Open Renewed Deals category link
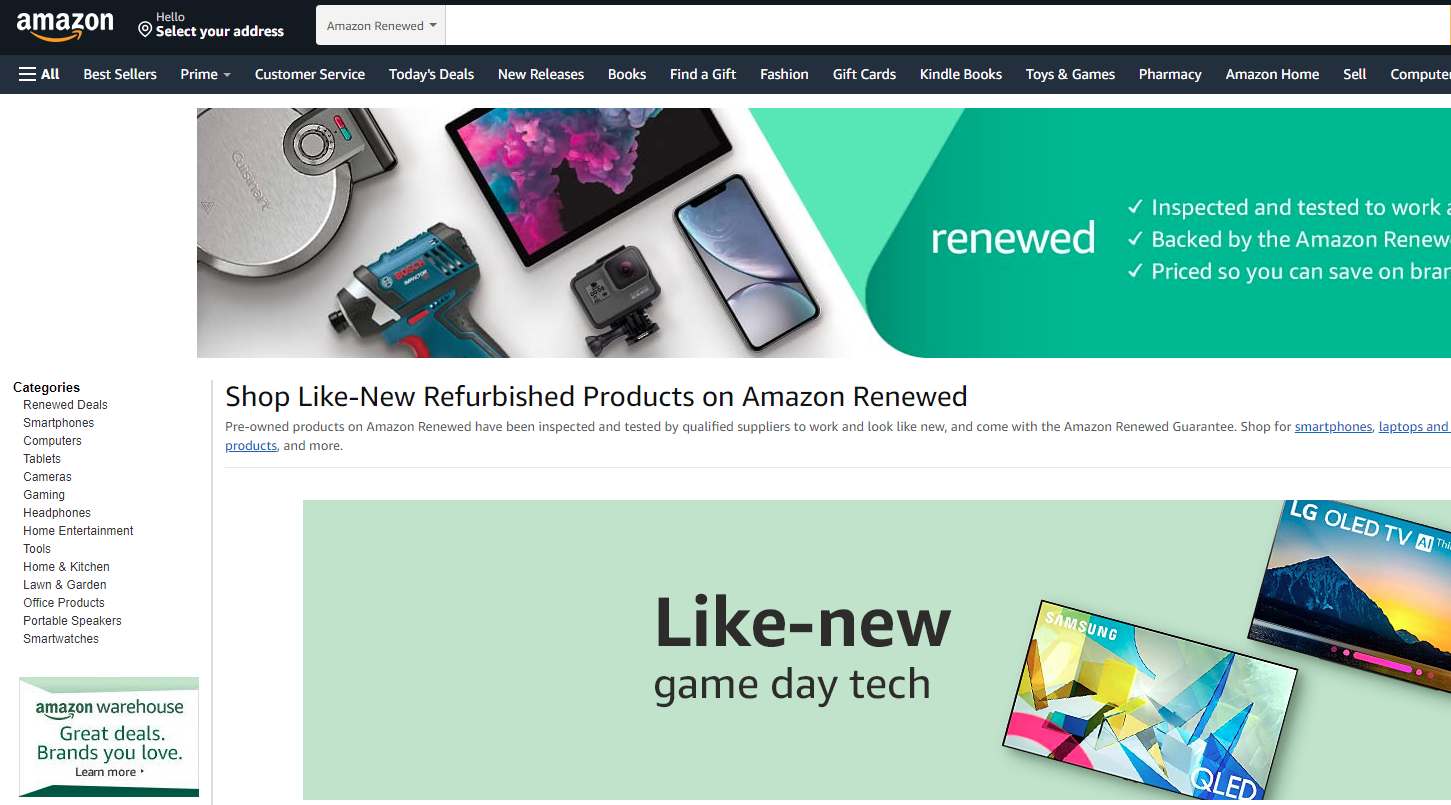The width and height of the screenshot is (1451, 805). click(x=65, y=405)
